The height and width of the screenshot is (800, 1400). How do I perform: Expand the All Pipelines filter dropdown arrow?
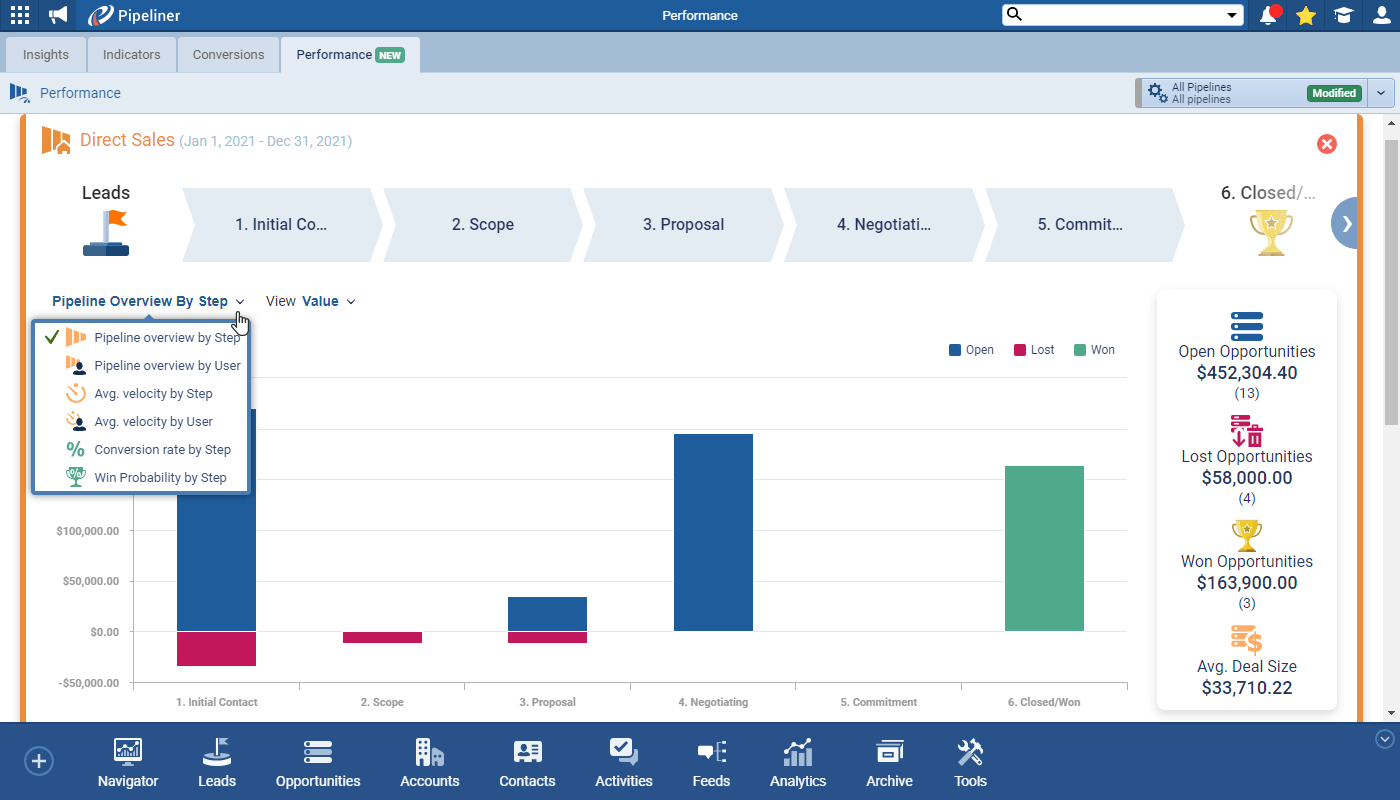coord(1381,93)
